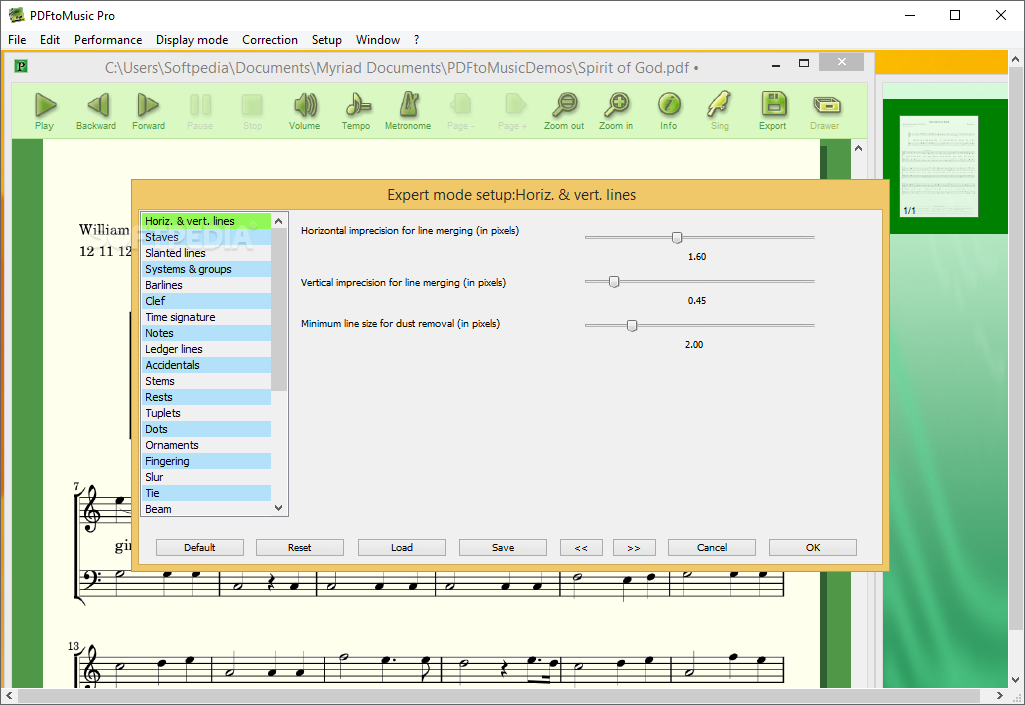Select Time signature in the list

[206, 317]
